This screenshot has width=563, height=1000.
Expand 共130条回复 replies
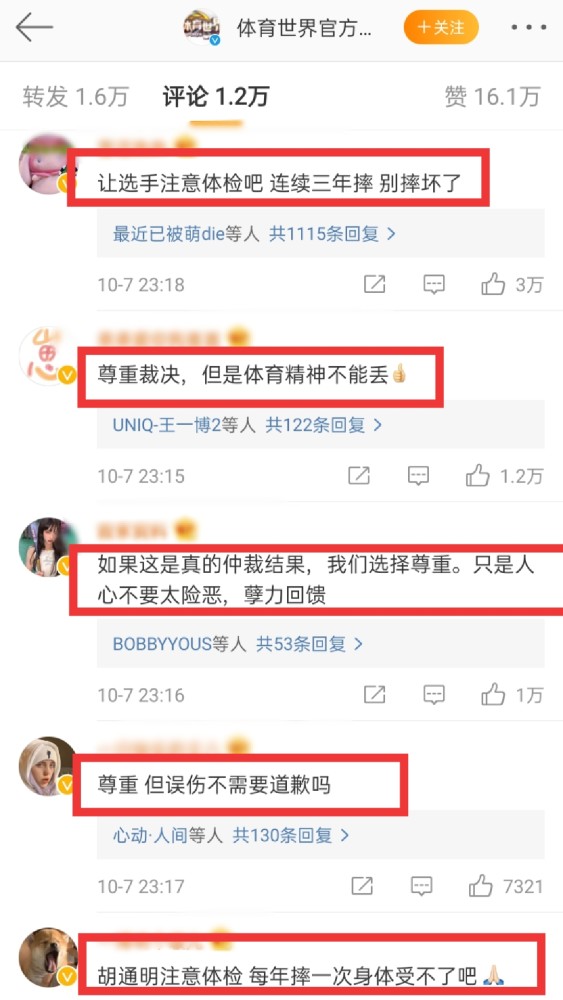point(291,835)
